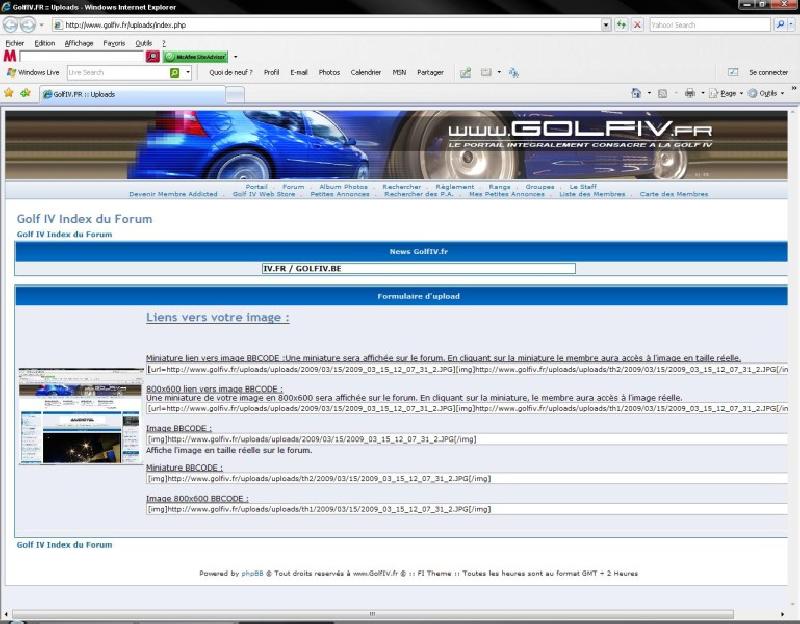Click Quoi de neuf ? toolbar link
This screenshot has width=800, height=624.
(231, 72)
